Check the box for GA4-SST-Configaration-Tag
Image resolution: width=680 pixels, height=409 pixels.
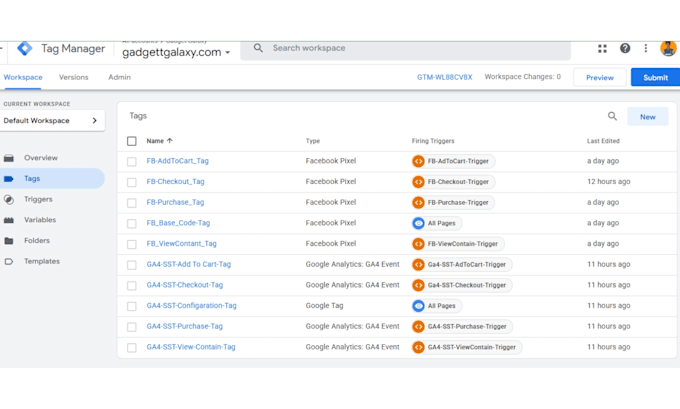pyautogui.click(x=132, y=306)
